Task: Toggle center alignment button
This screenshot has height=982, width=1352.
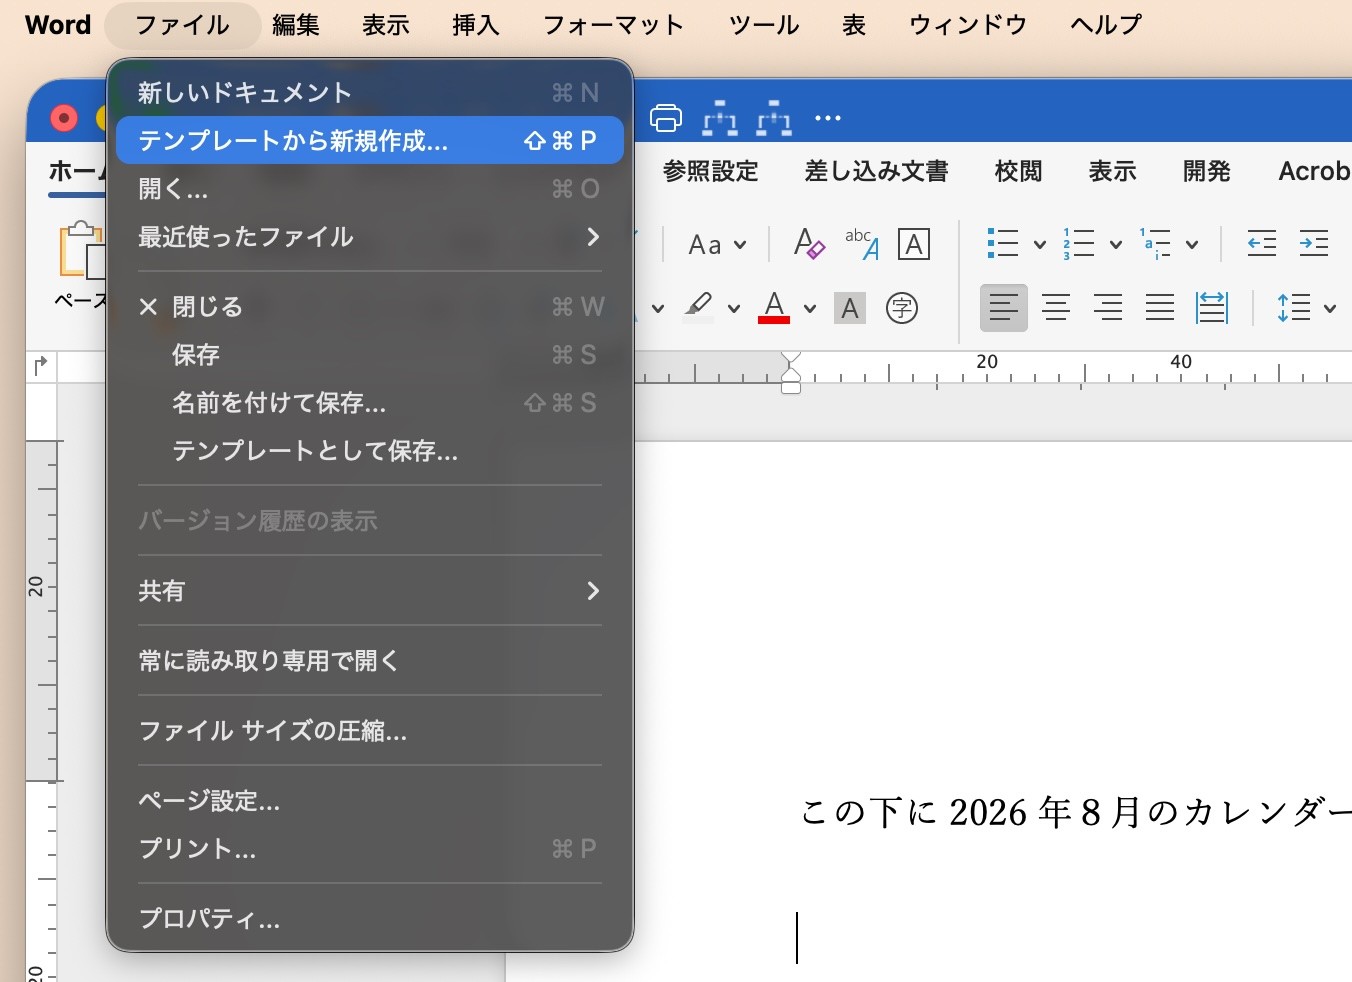Action: click(x=1056, y=308)
